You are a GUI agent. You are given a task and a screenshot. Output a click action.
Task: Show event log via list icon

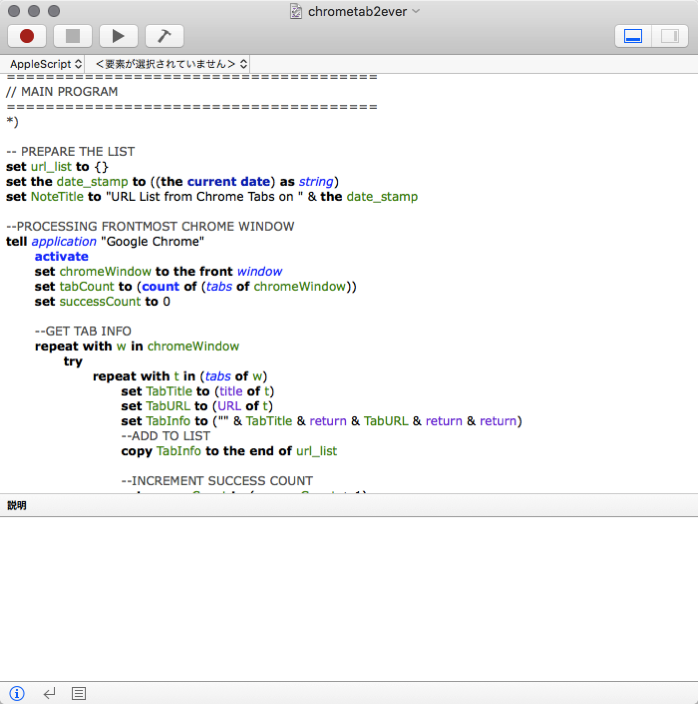pyautogui.click(x=79, y=693)
